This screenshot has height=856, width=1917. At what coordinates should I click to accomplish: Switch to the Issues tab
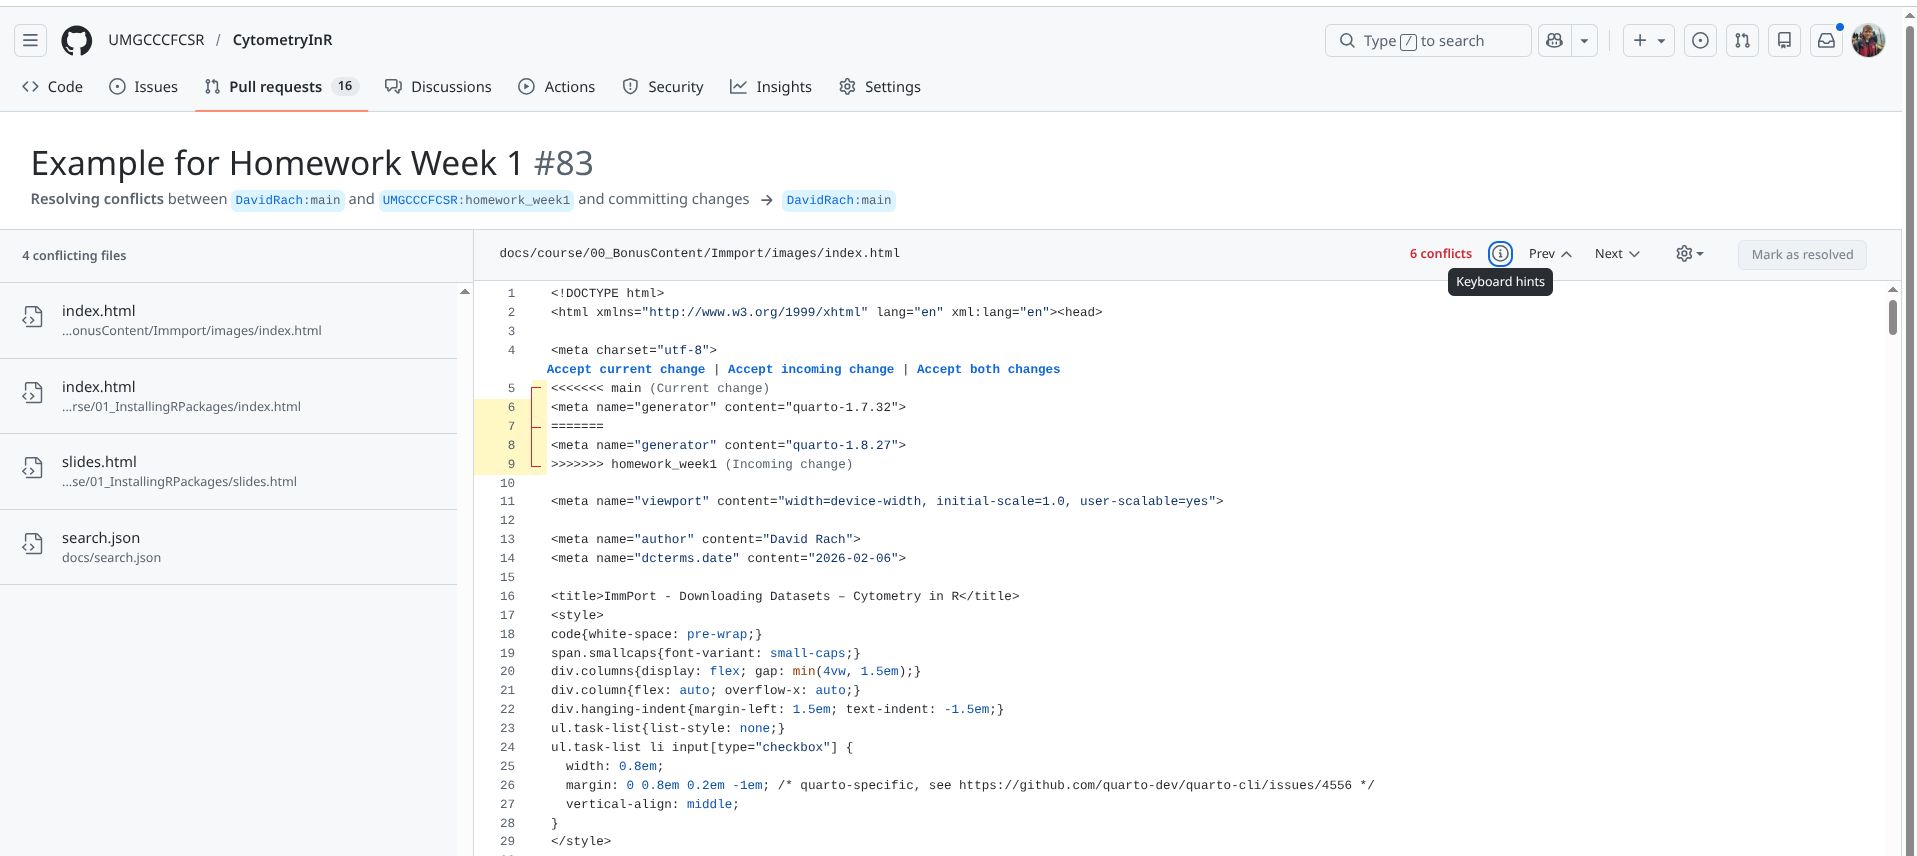pos(144,87)
